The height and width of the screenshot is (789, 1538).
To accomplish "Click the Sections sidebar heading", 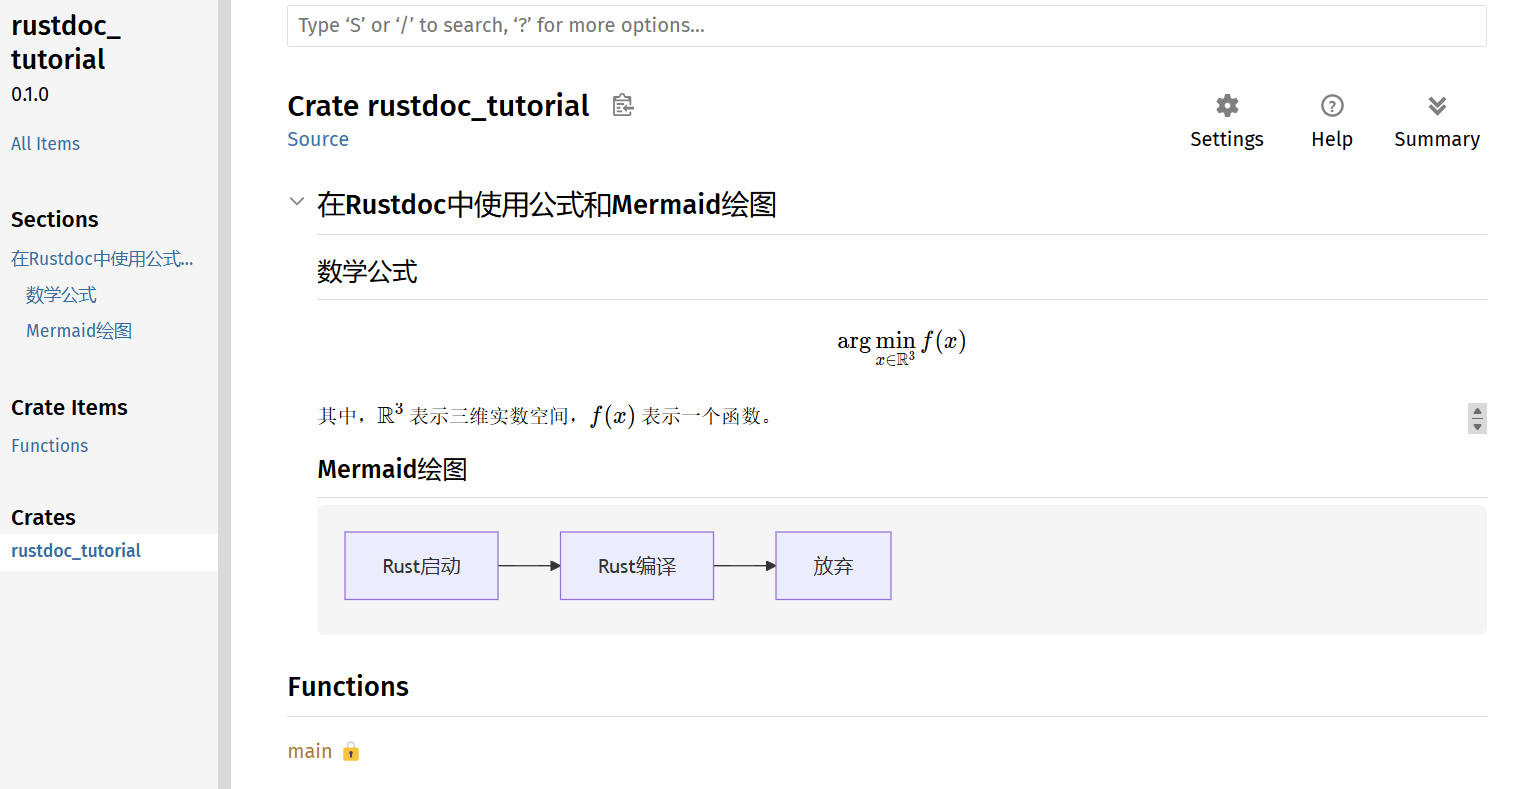I will pos(55,219).
